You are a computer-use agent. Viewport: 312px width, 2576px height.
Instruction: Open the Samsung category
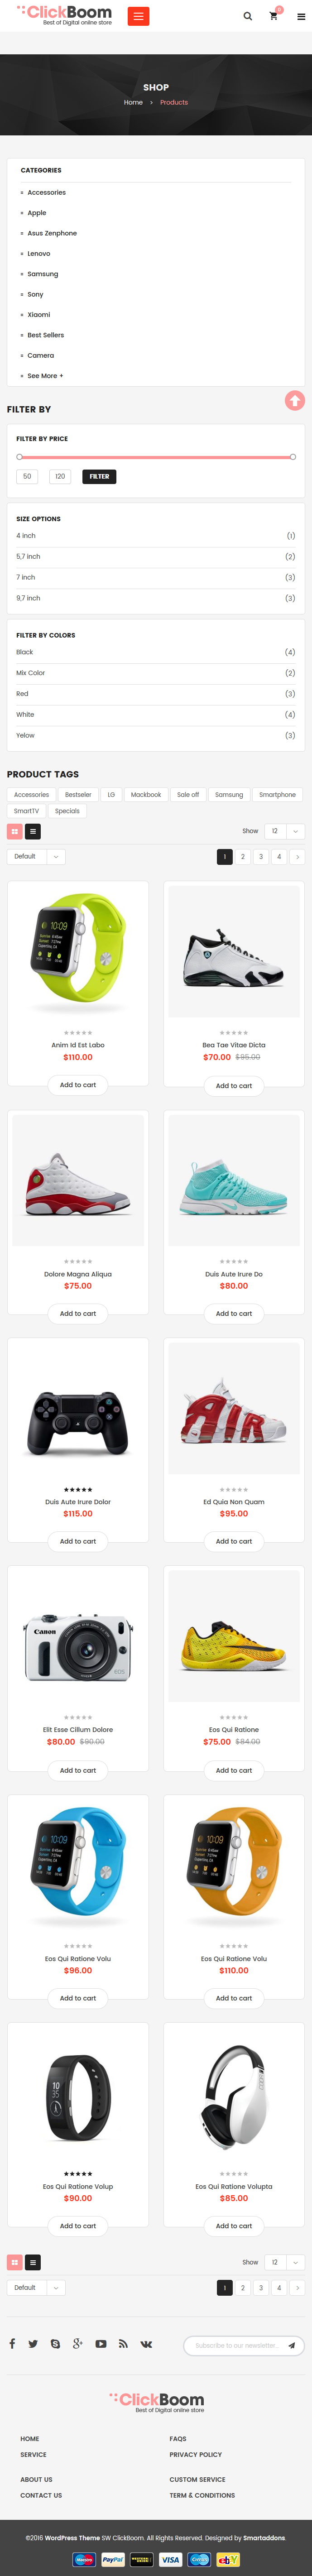point(43,274)
